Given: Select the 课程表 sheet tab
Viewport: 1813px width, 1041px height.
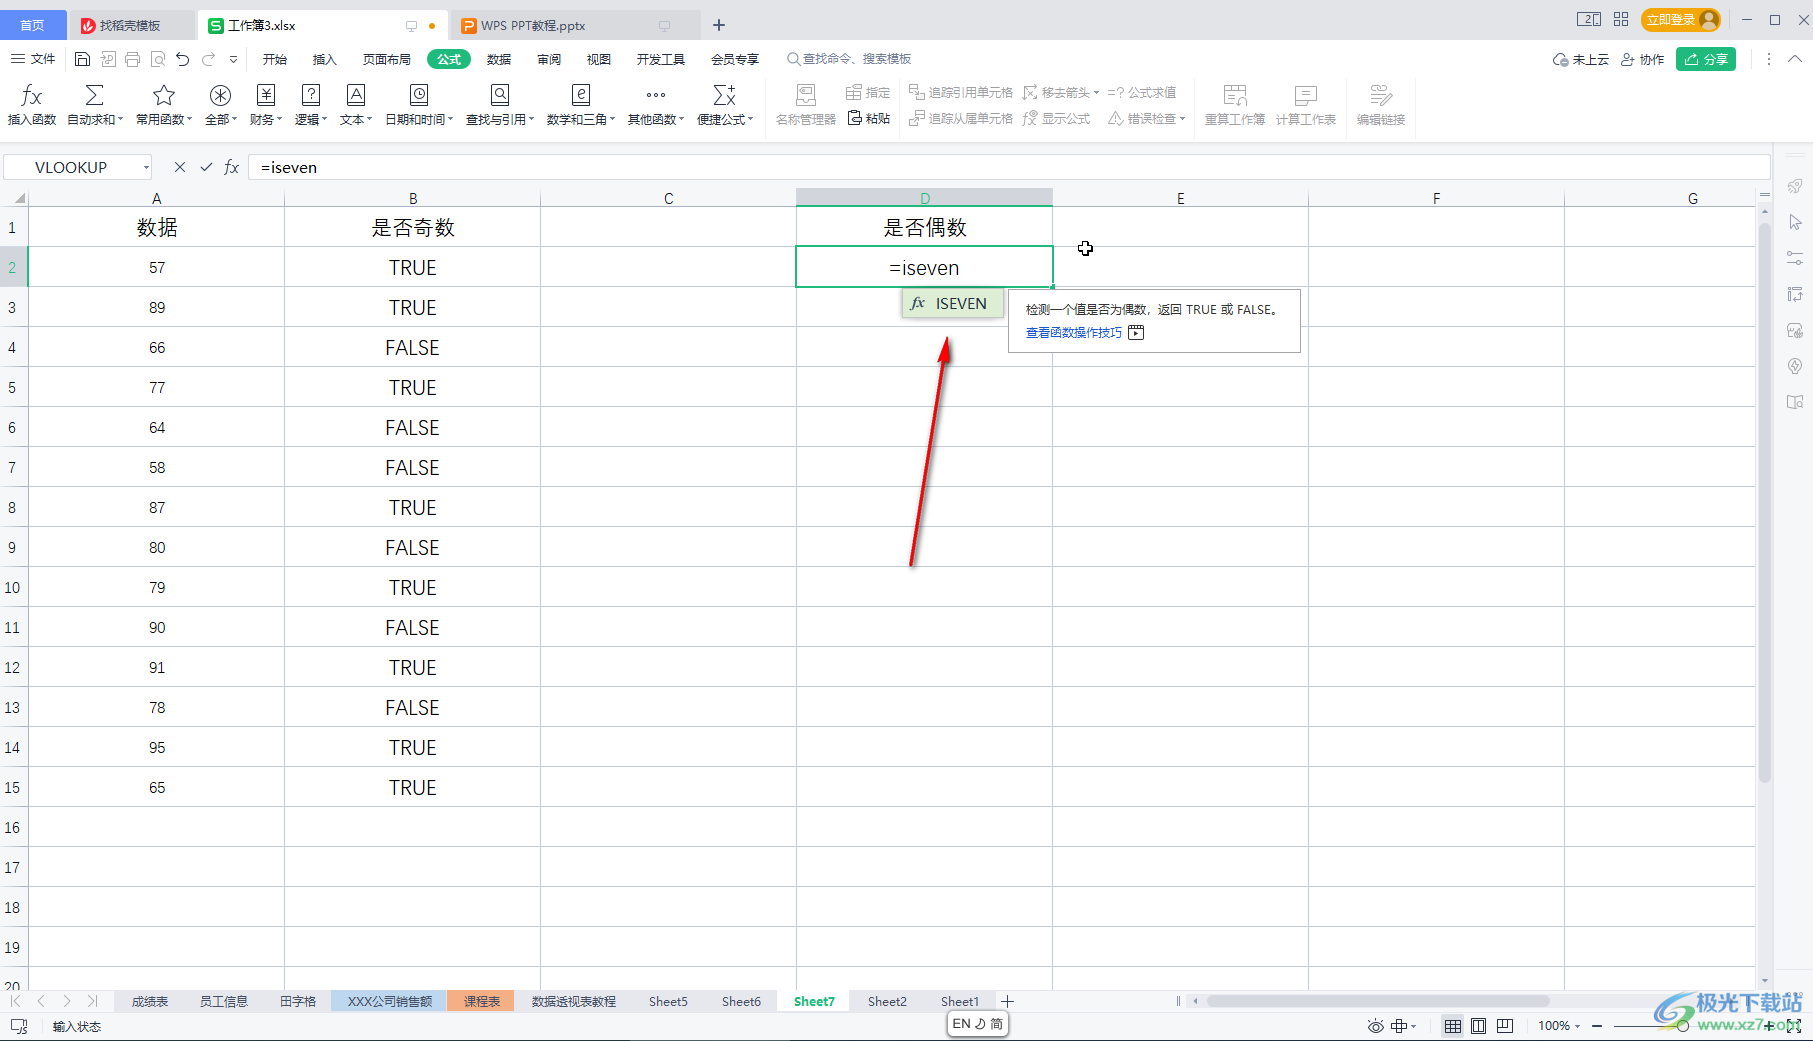Looking at the screenshot, I should [x=482, y=1001].
